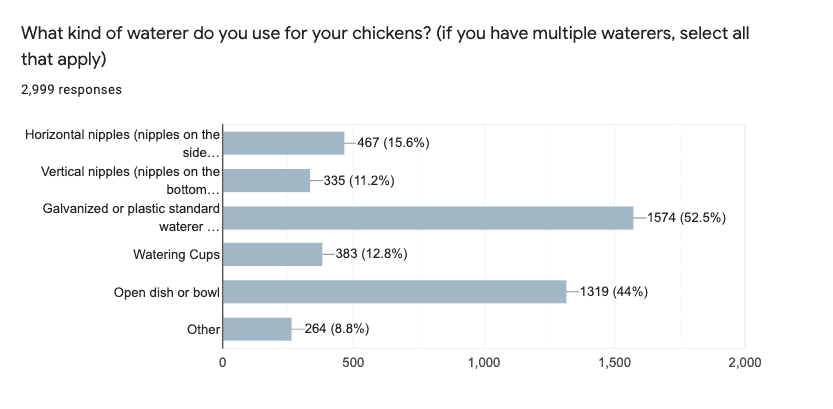Click the 264 (8.8%) data label
Image resolution: width=833 pixels, height=409 pixels.
click(337, 329)
